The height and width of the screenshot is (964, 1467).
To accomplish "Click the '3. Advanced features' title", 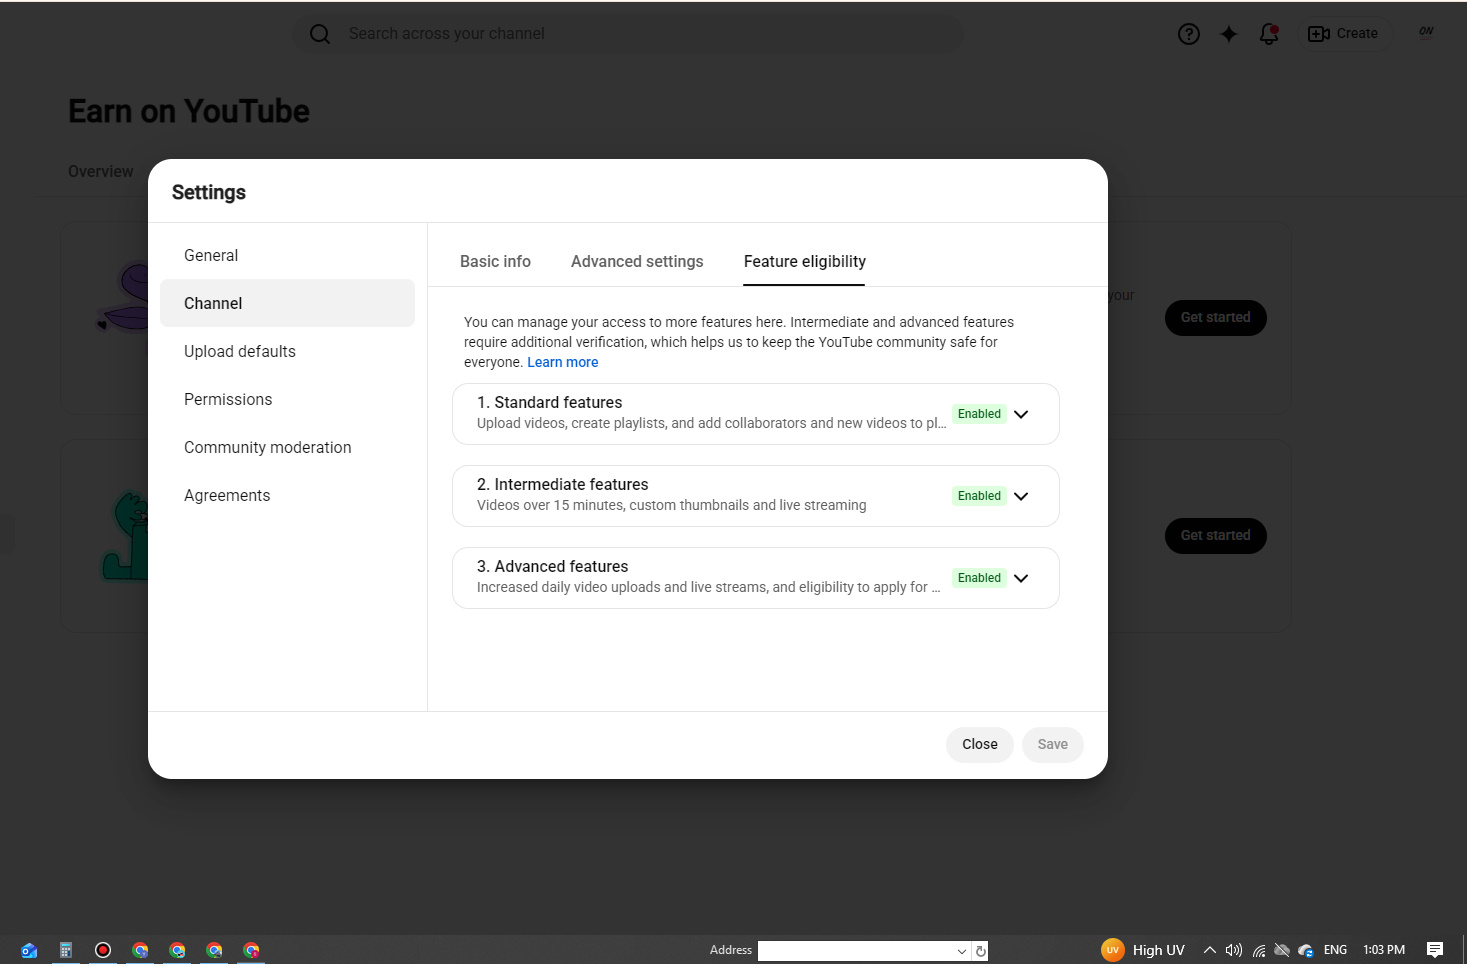I will coord(553,566).
